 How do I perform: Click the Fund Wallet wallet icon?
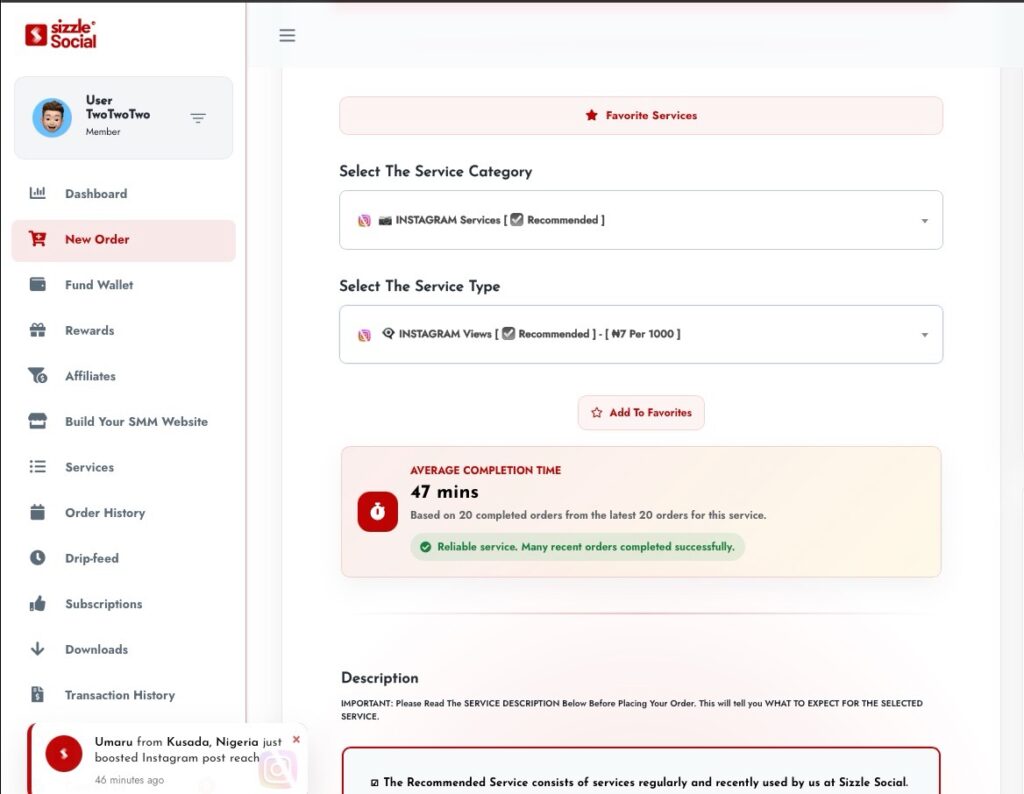click(37, 285)
